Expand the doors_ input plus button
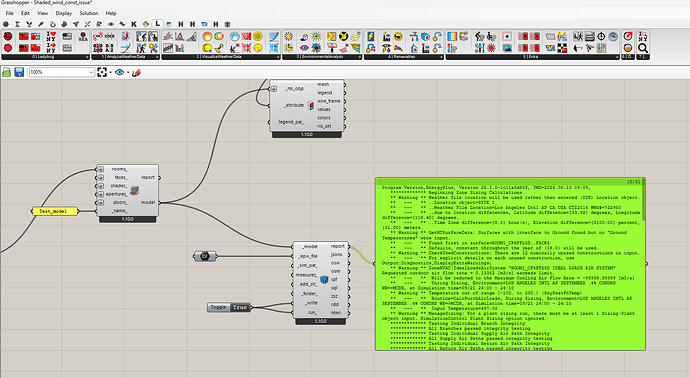 [101, 202]
